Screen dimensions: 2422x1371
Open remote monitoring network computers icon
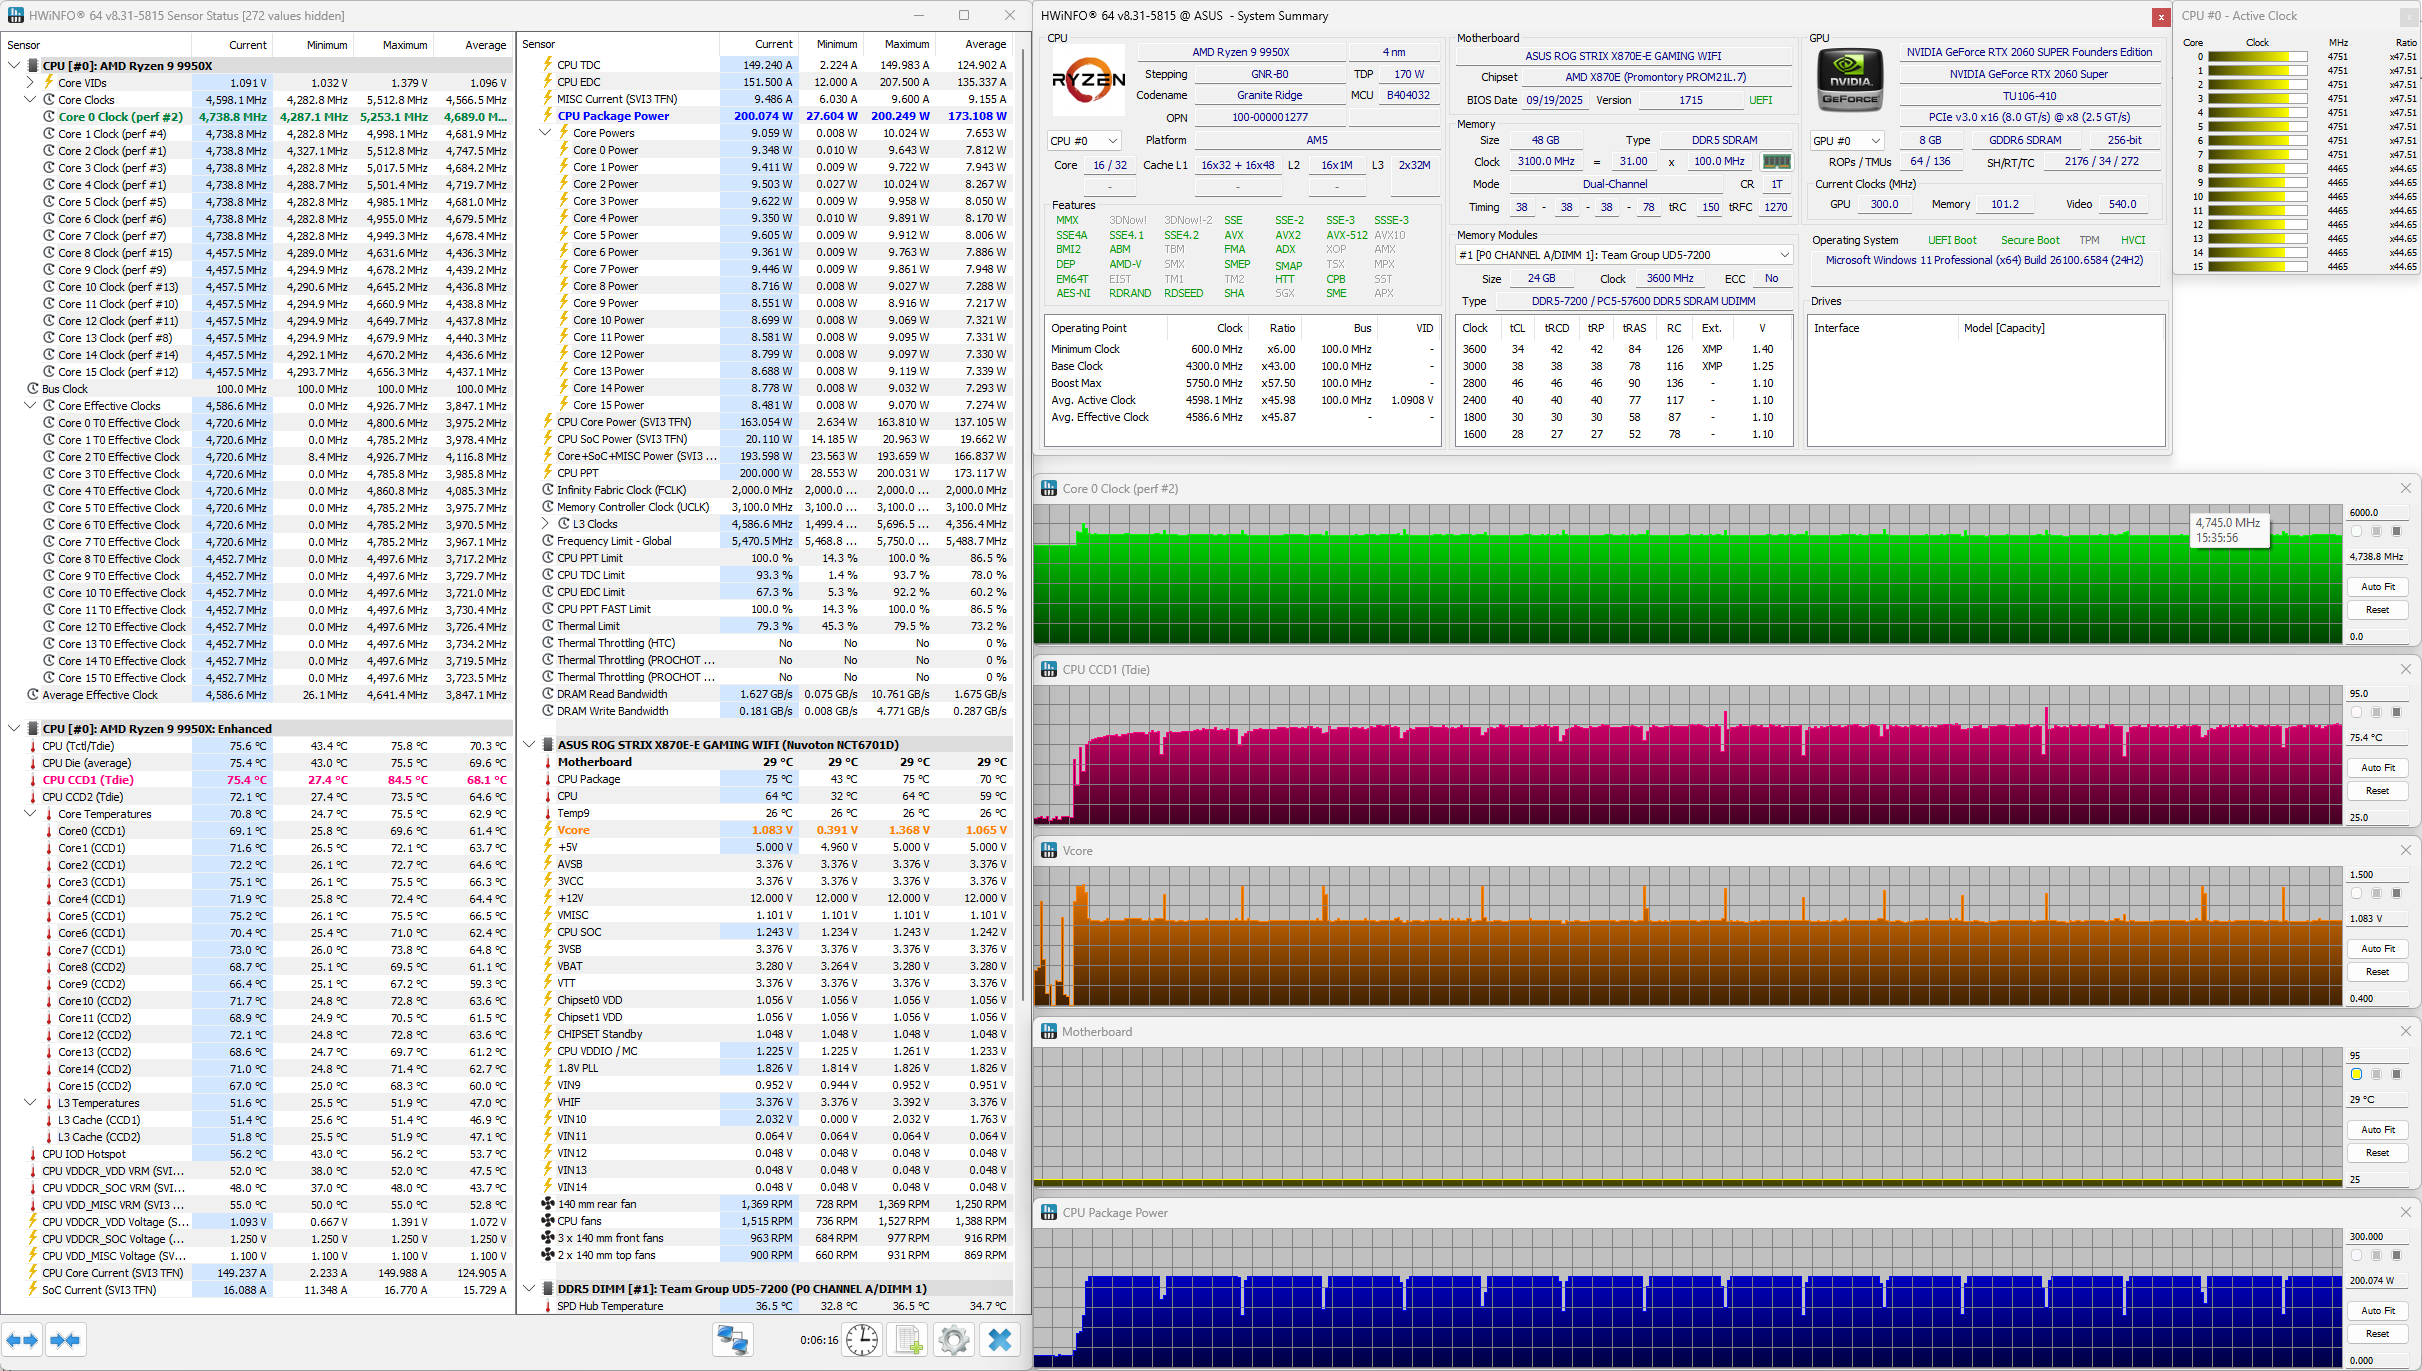[x=732, y=1340]
